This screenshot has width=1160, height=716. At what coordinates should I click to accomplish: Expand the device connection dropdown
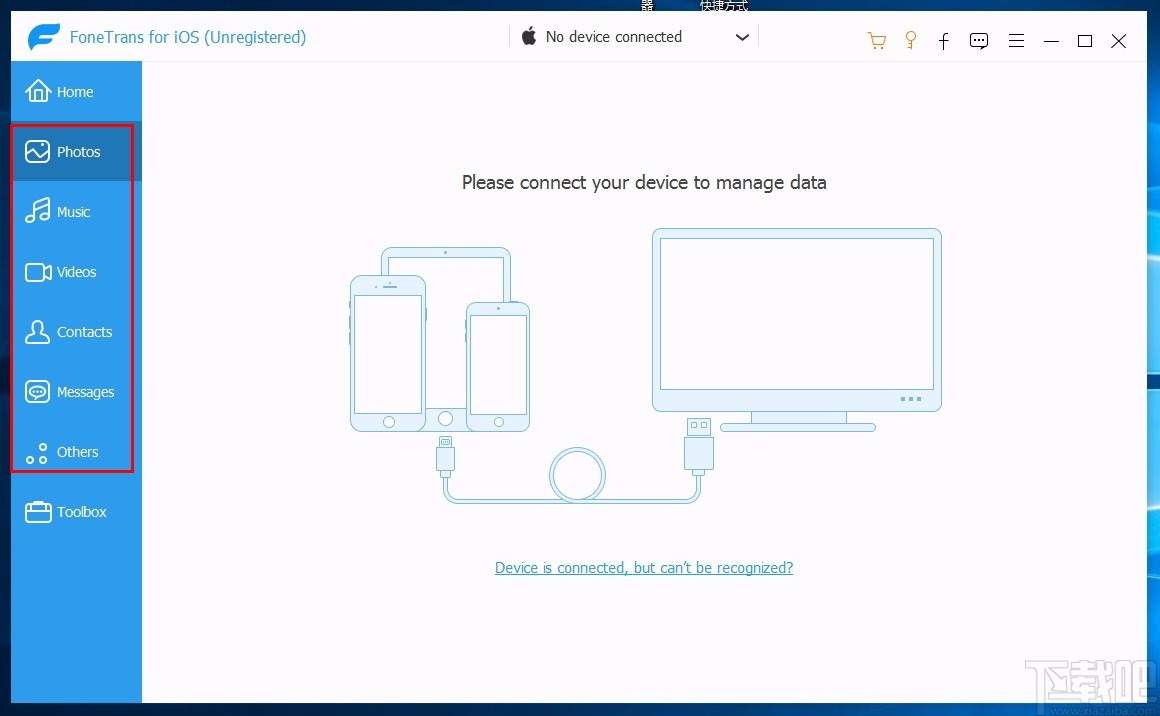(741, 36)
